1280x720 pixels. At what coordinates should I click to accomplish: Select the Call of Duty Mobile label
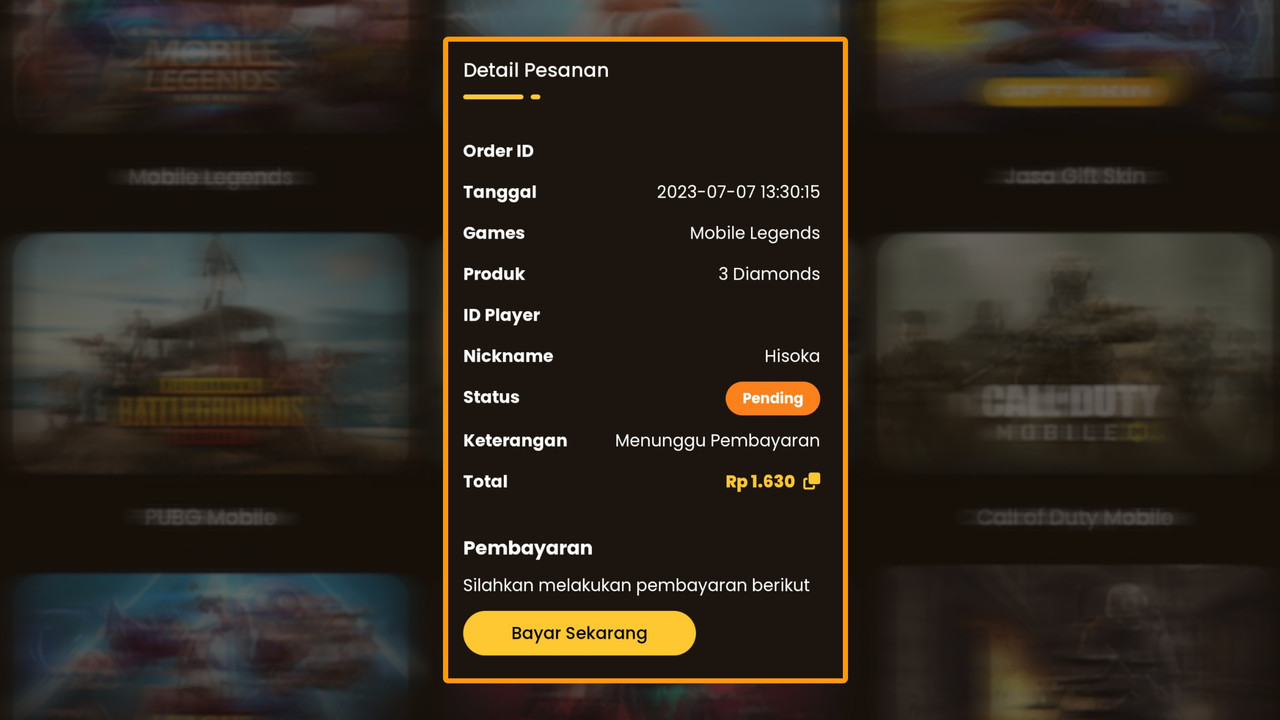[1074, 517]
